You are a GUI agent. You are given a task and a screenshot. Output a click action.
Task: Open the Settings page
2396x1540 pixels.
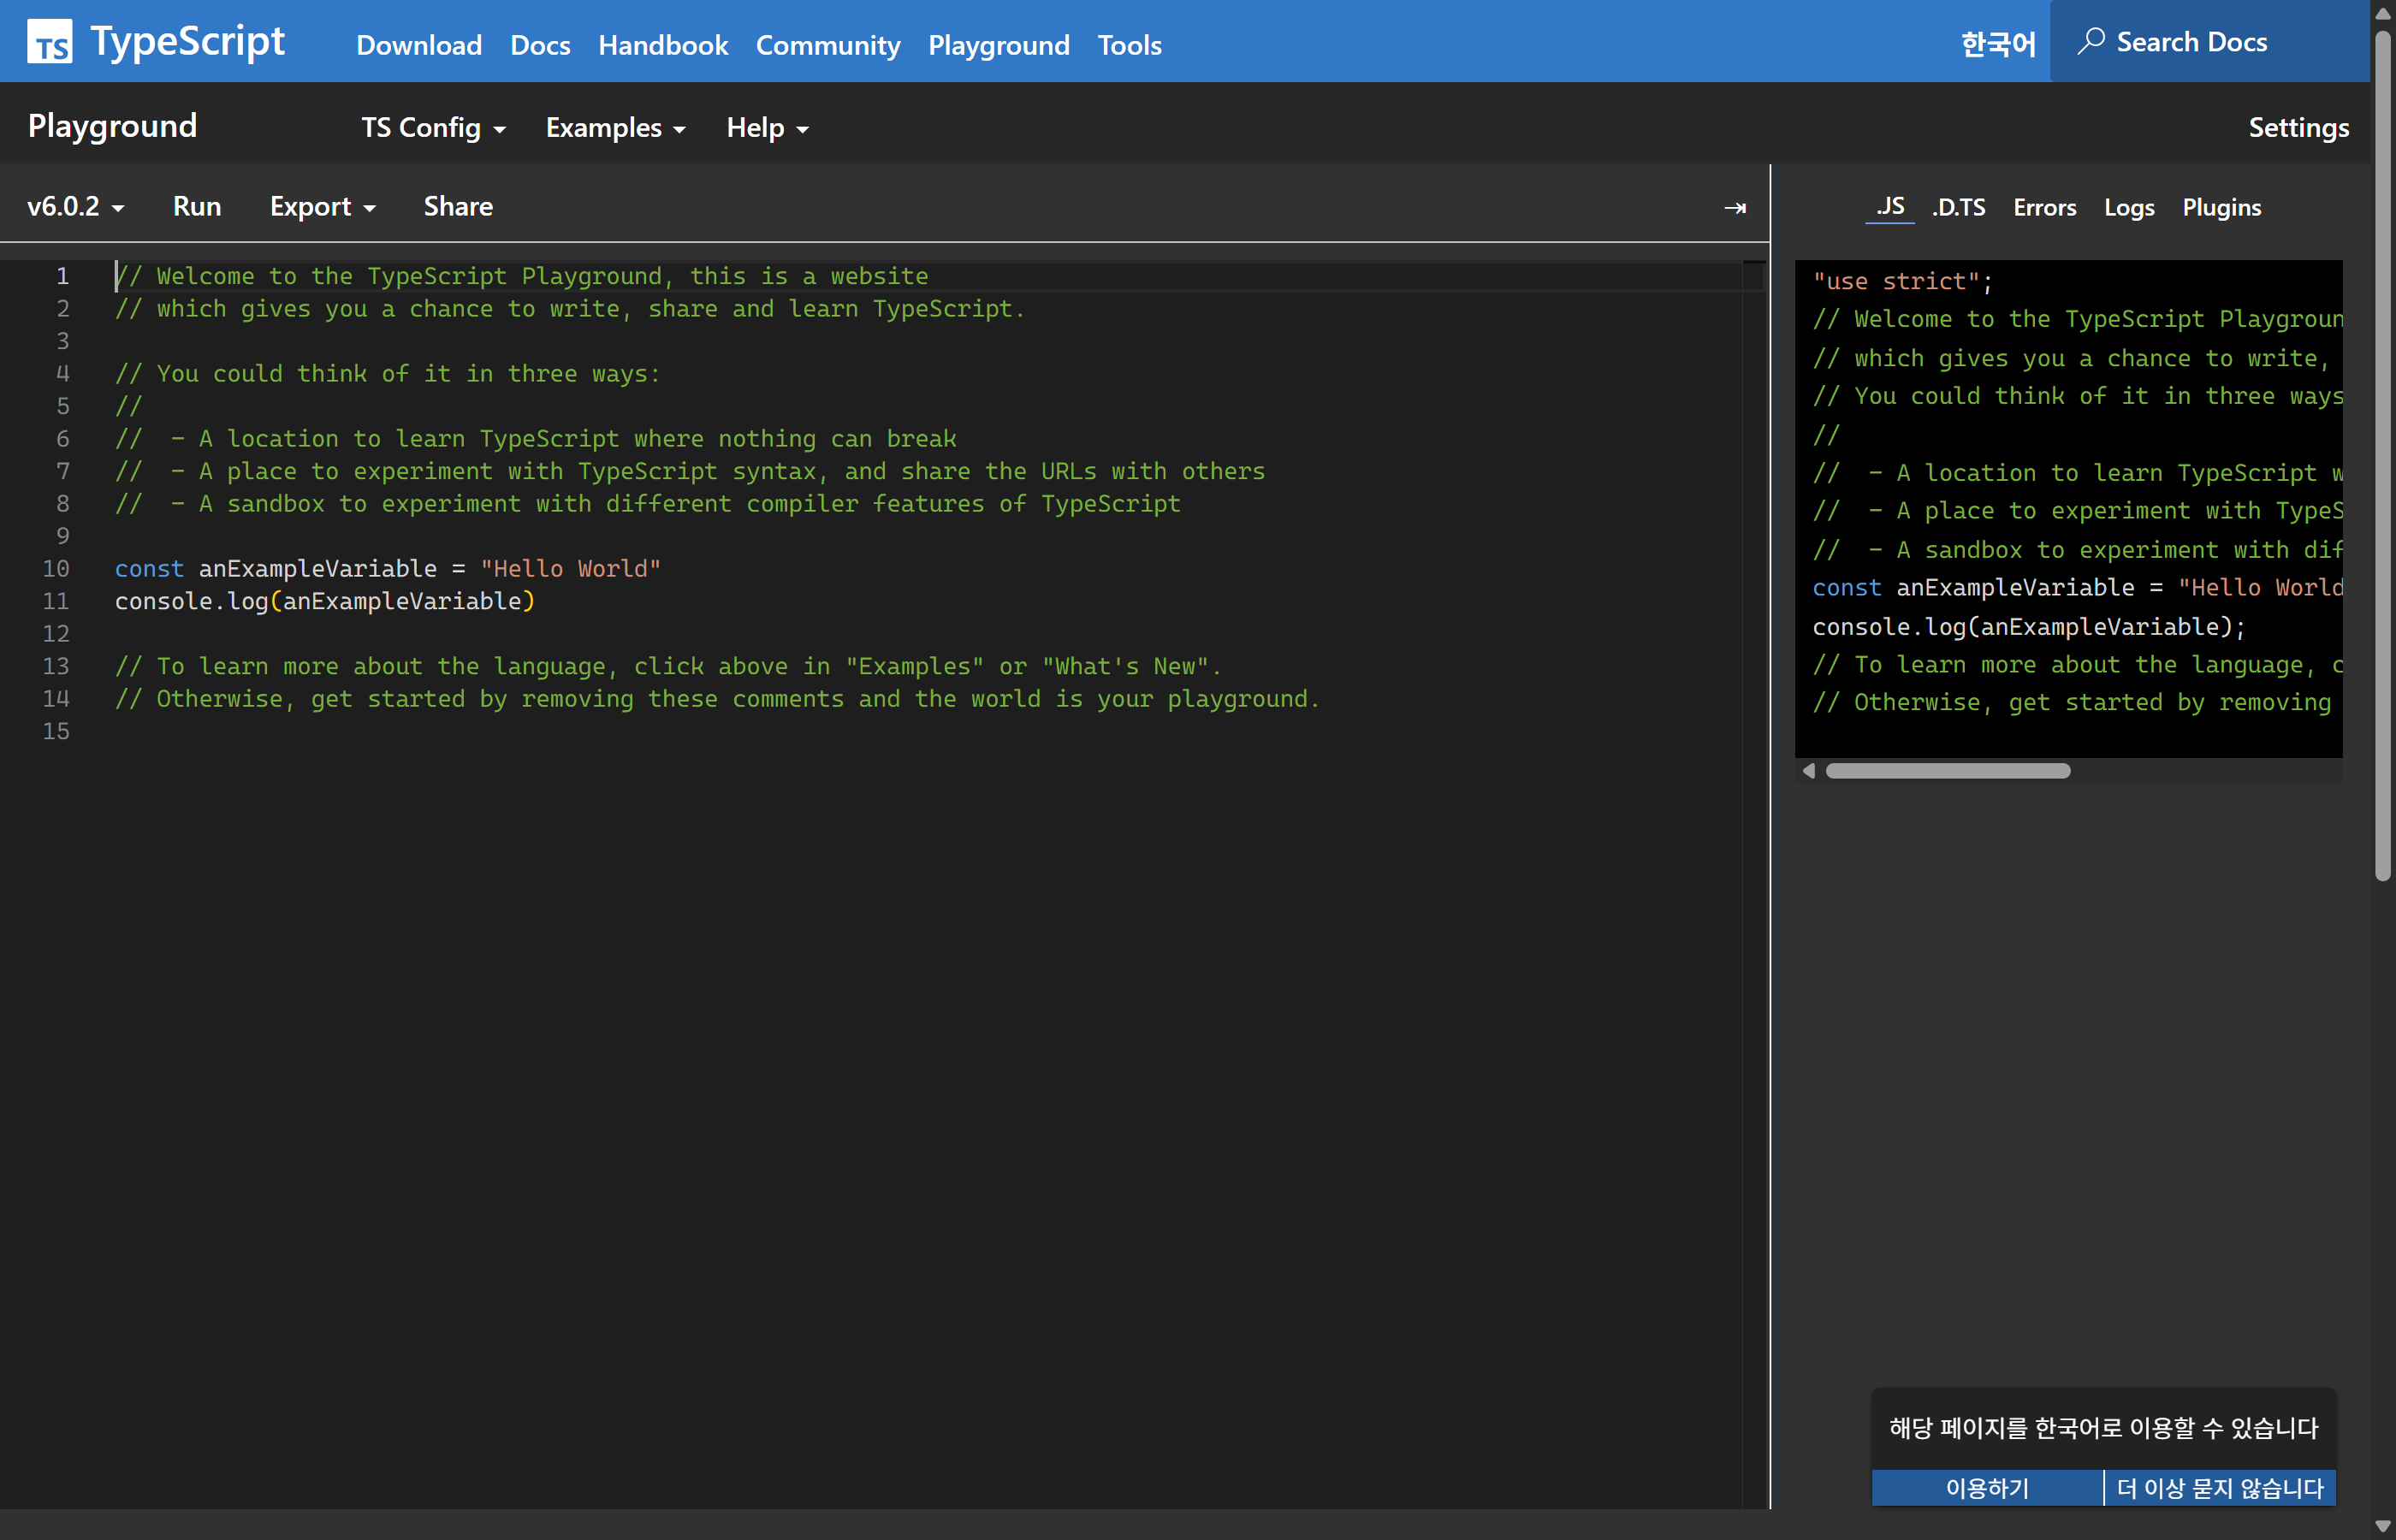coord(2298,127)
